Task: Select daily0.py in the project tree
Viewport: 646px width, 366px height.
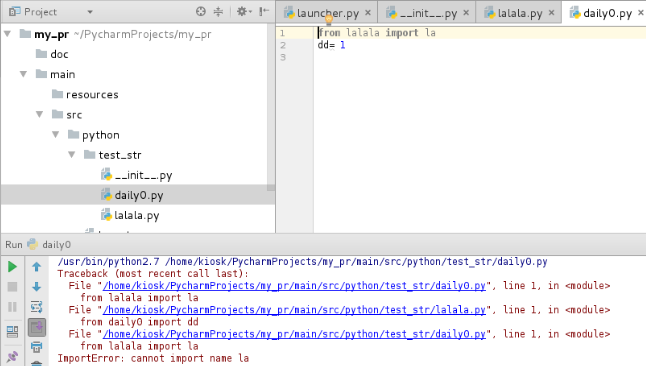Action: 139,195
